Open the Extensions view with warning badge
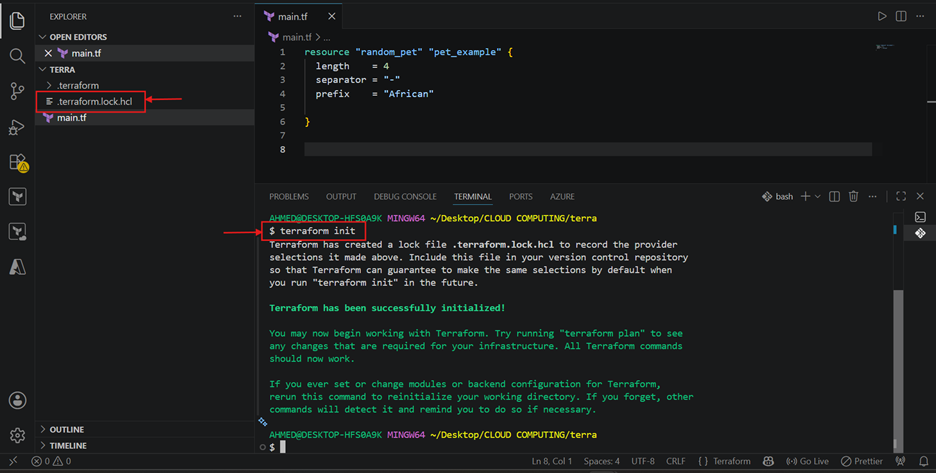The height and width of the screenshot is (473, 936). (x=19, y=162)
